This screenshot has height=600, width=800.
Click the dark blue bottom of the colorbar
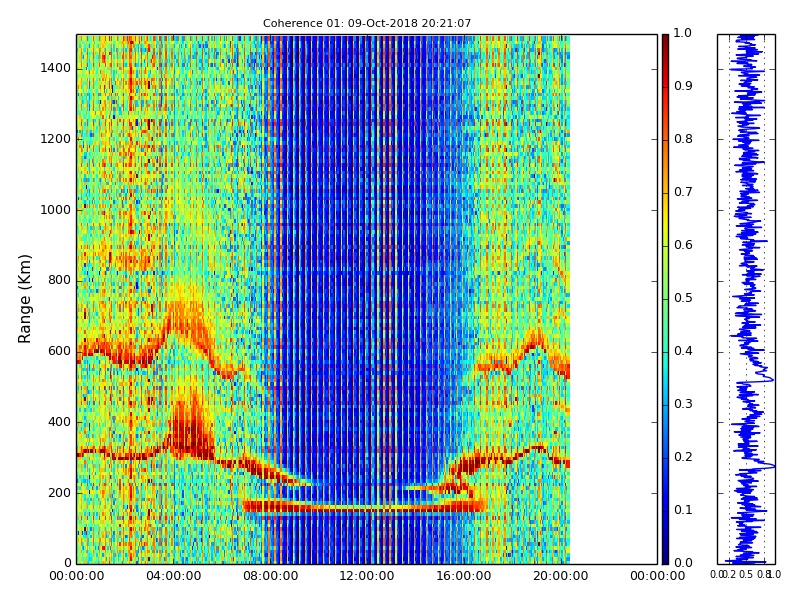(x=665, y=554)
